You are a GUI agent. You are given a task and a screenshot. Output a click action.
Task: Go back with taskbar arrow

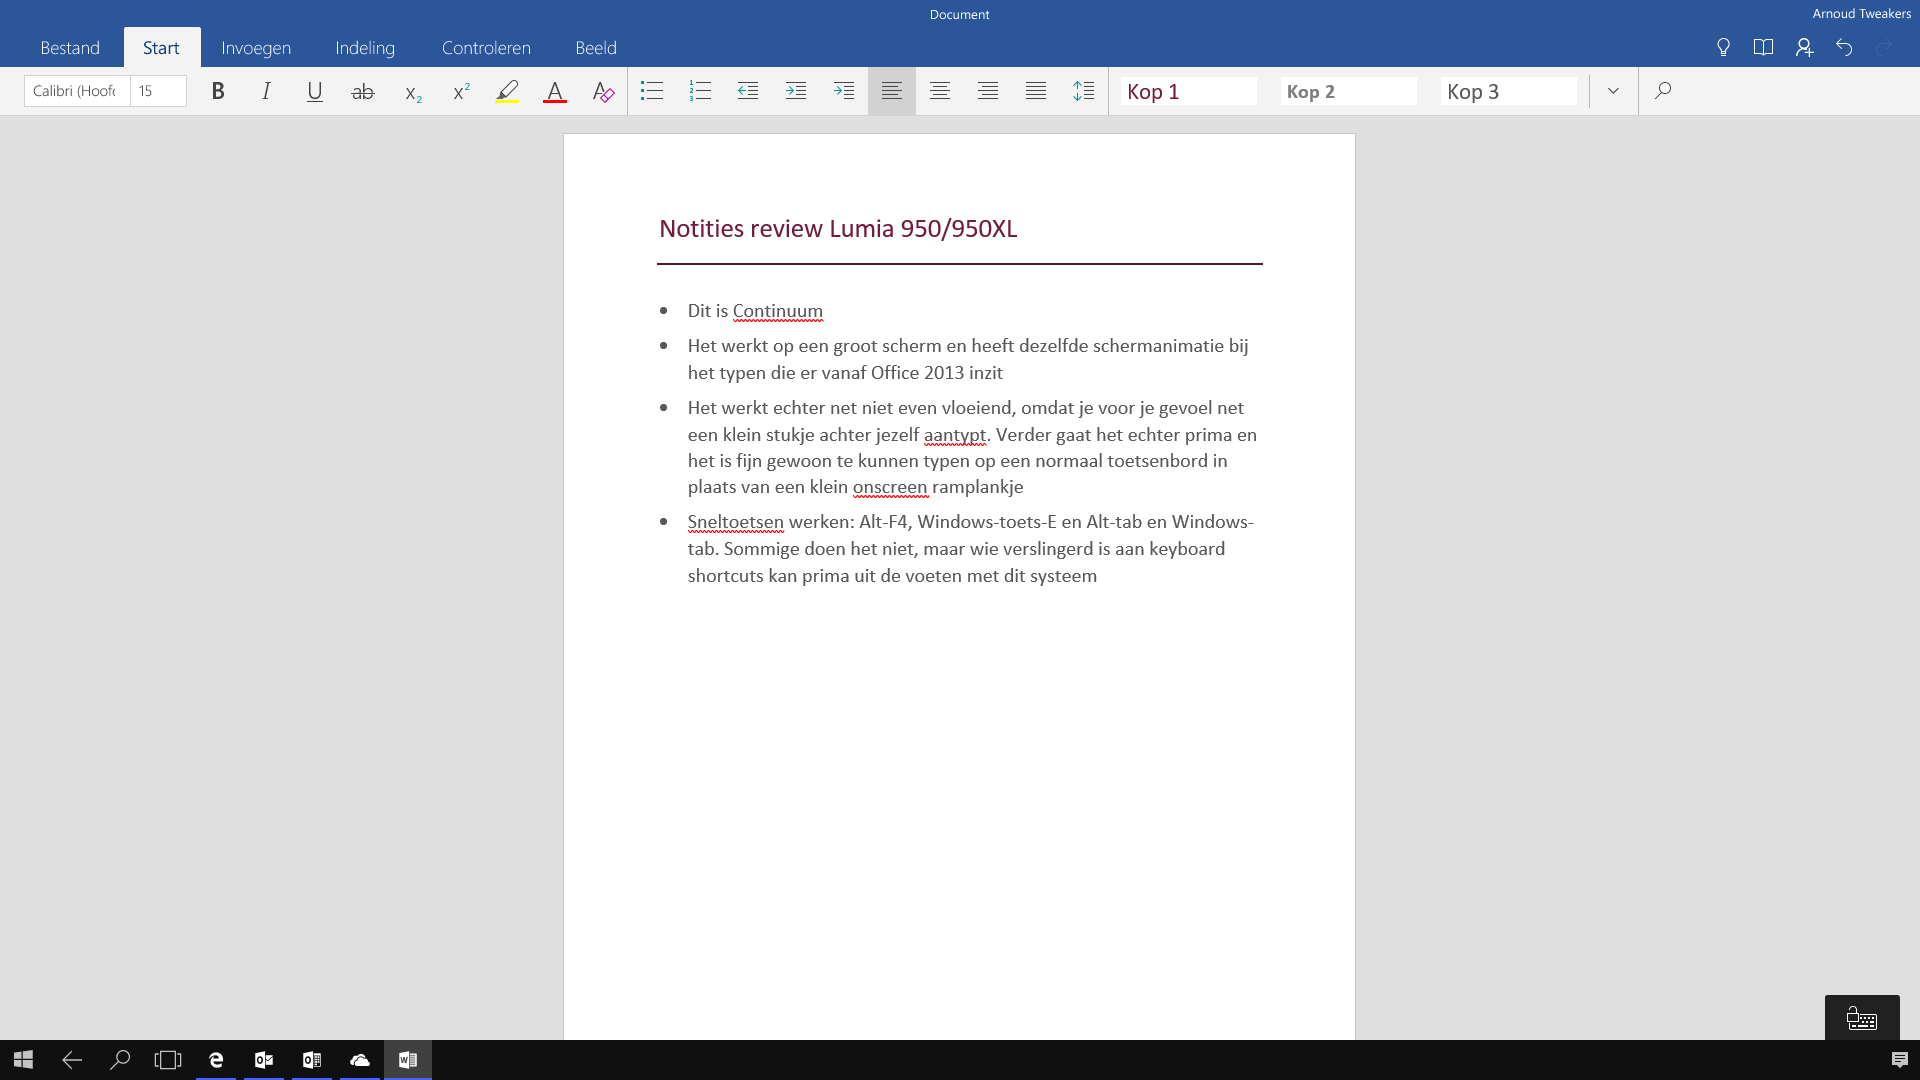(72, 1060)
